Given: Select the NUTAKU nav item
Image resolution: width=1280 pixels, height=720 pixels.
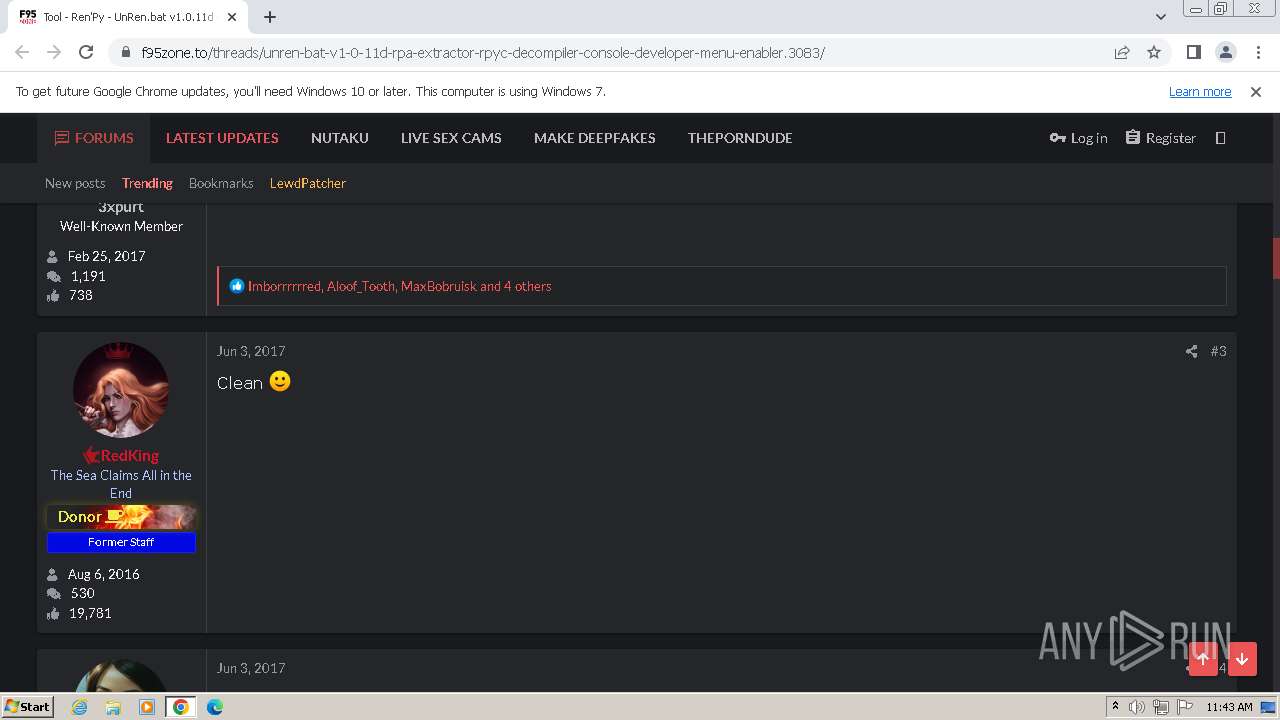Looking at the screenshot, I should click(340, 138).
